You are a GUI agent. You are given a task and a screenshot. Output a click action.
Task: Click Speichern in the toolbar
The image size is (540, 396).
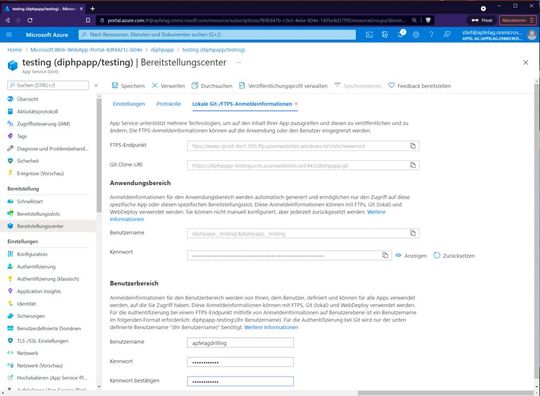tap(128, 86)
